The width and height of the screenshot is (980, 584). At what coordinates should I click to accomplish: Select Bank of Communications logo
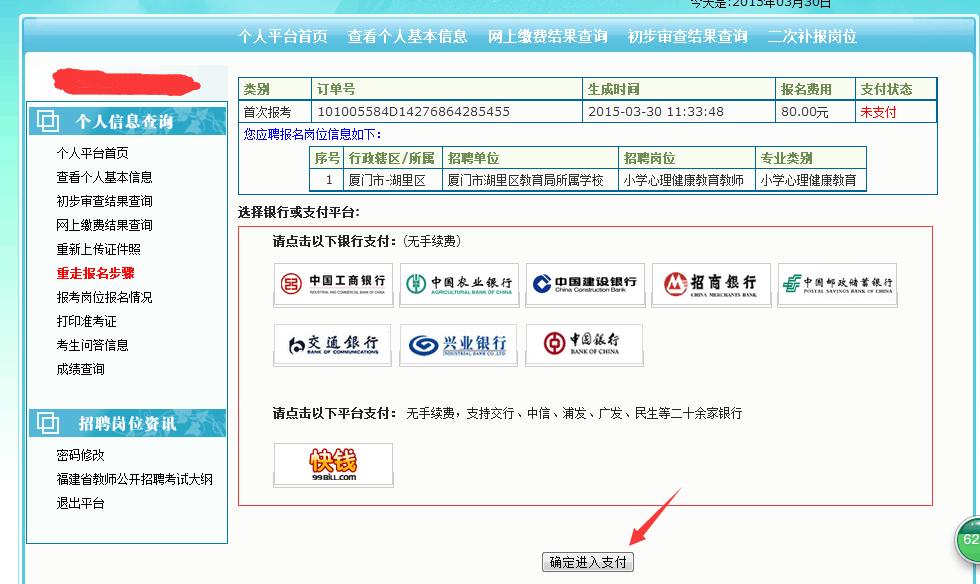click(333, 345)
